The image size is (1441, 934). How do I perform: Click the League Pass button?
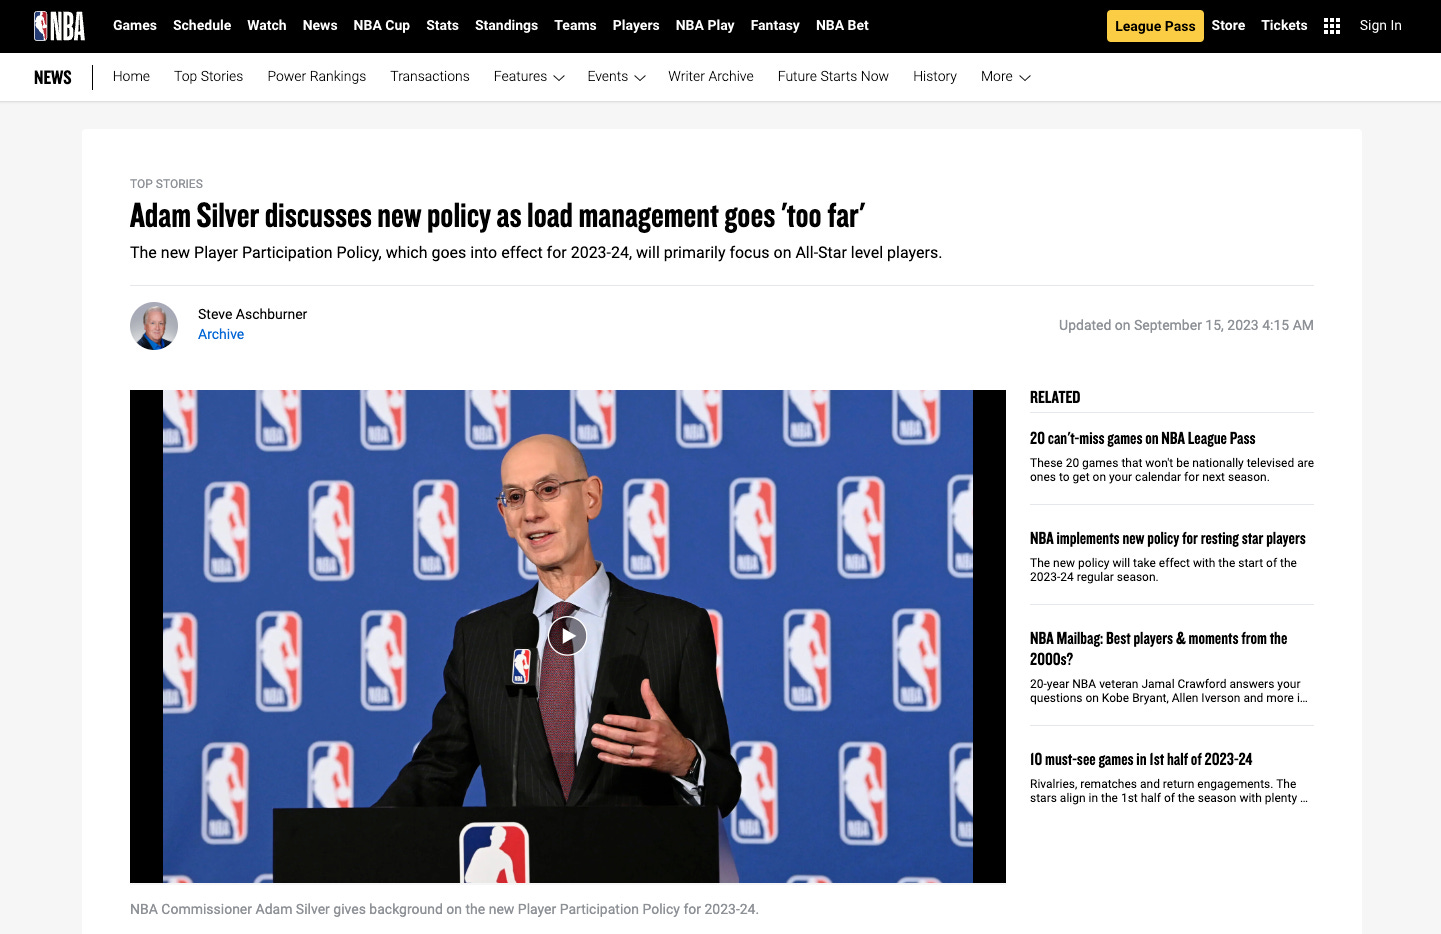coord(1155,26)
